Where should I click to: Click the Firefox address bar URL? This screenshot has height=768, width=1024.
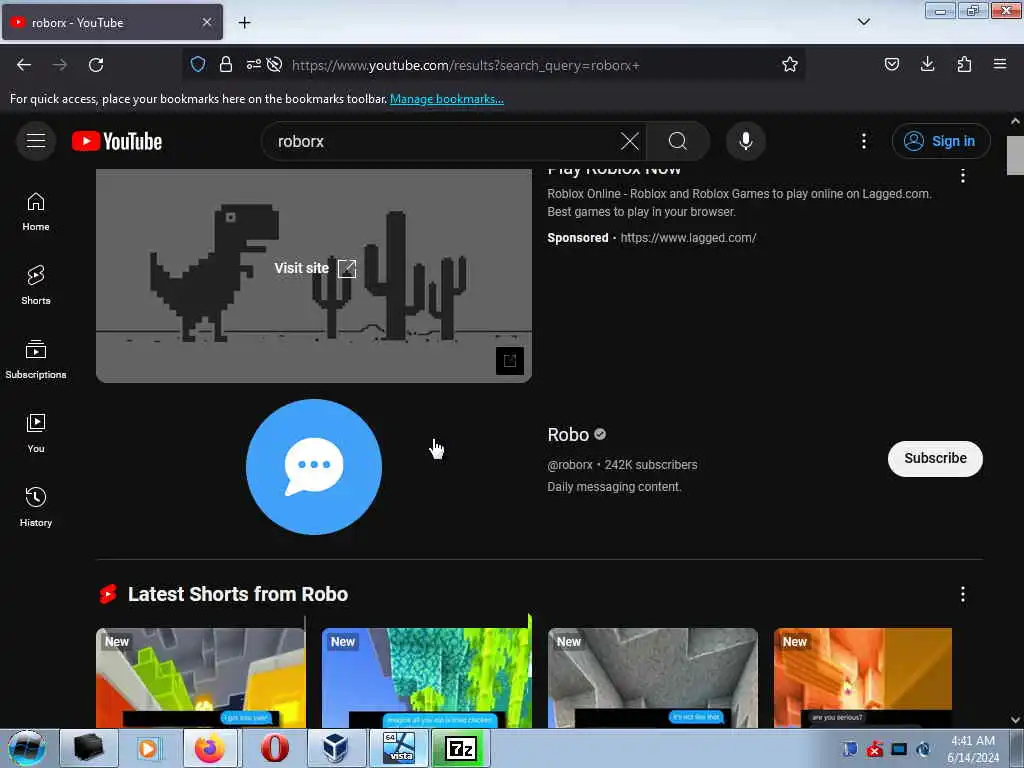point(465,65)
